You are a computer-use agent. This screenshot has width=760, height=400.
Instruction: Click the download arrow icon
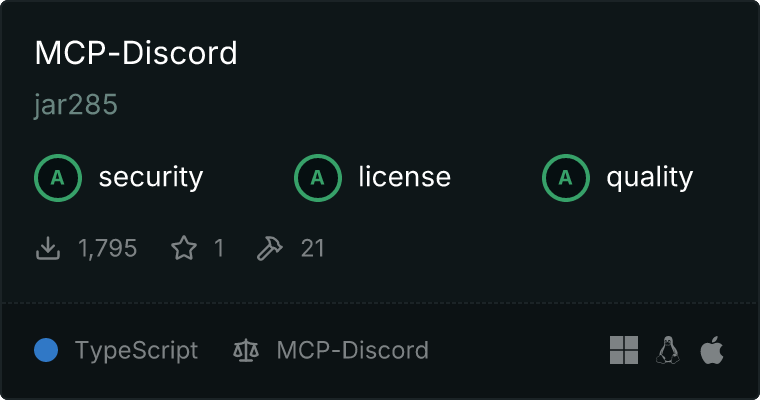pos(48,248)
